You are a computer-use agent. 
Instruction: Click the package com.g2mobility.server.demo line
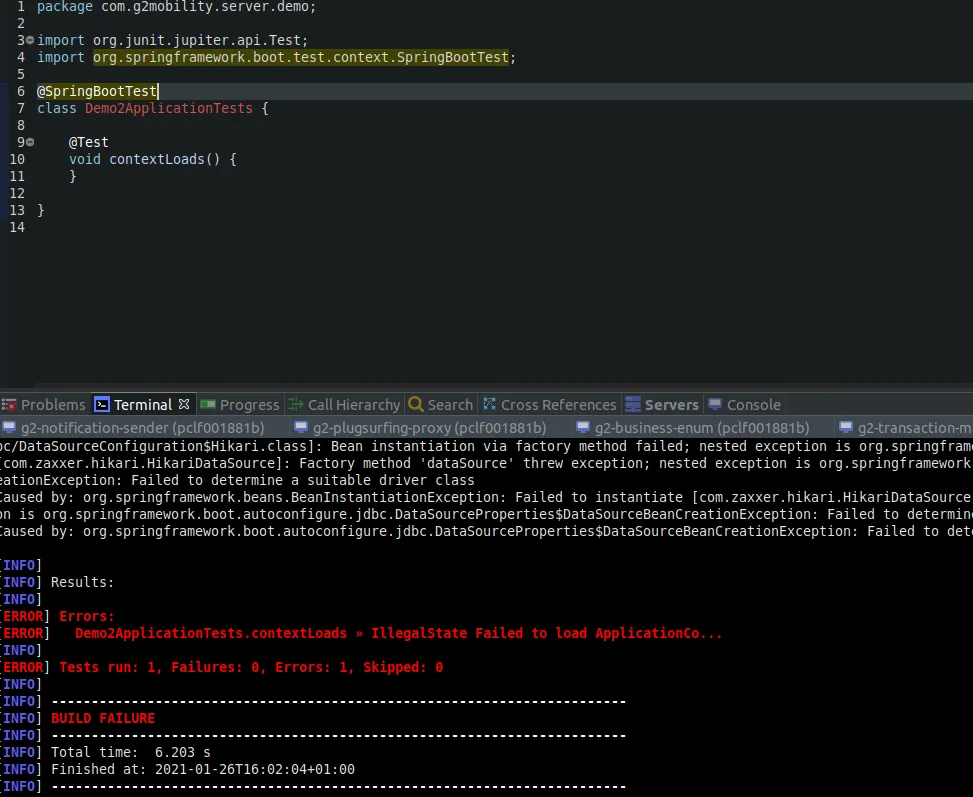pos(176,7)
